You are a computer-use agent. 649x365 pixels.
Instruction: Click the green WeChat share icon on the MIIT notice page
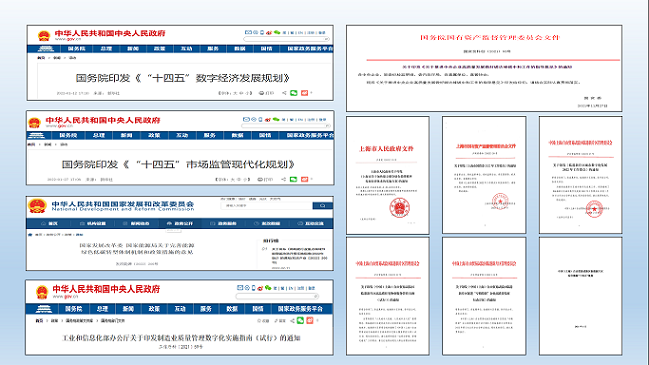pyautogui.click(x=300, y=320)
